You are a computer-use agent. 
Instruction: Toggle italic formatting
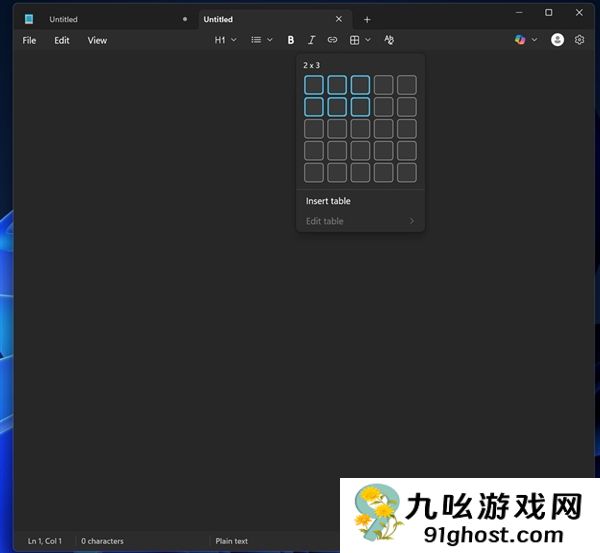click(311, 40)
